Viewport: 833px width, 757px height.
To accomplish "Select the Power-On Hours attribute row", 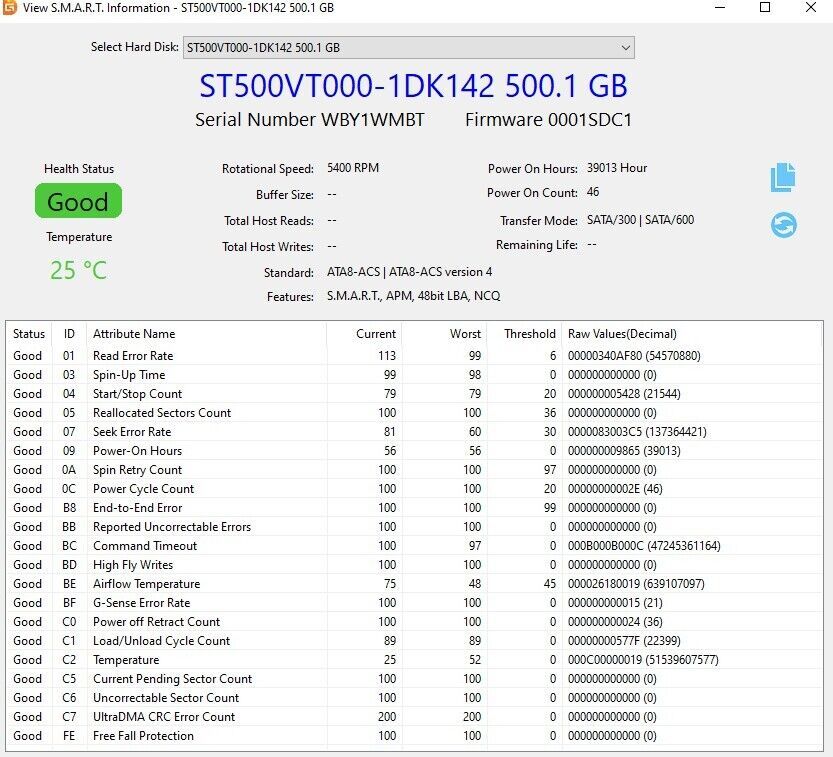I will tap(414, 450).
